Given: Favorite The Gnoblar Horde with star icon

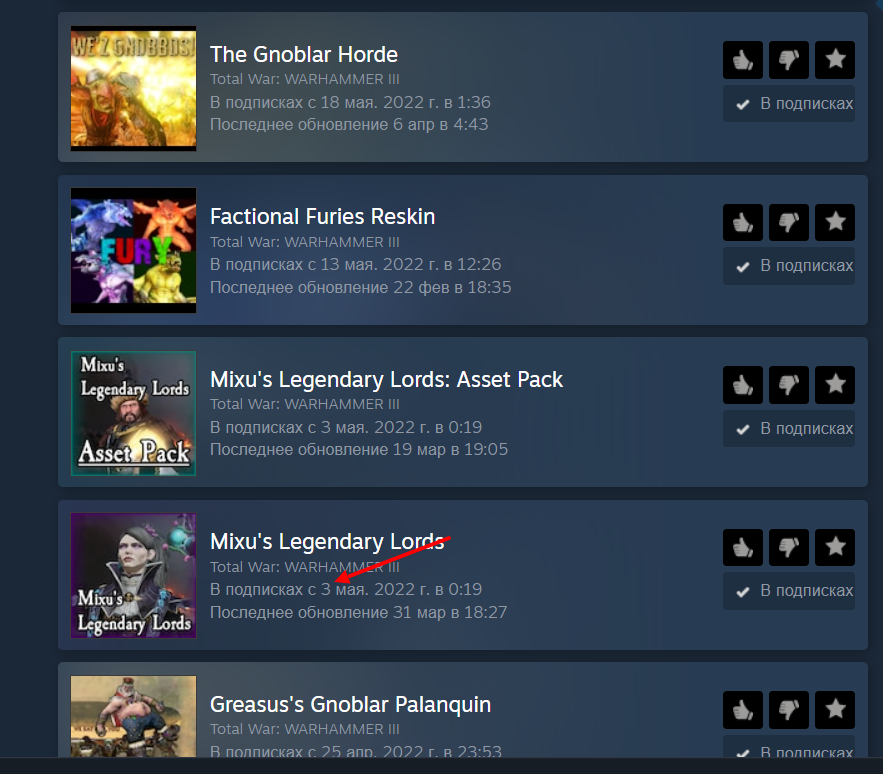Looking at the screenshot, I should point(835,60).
